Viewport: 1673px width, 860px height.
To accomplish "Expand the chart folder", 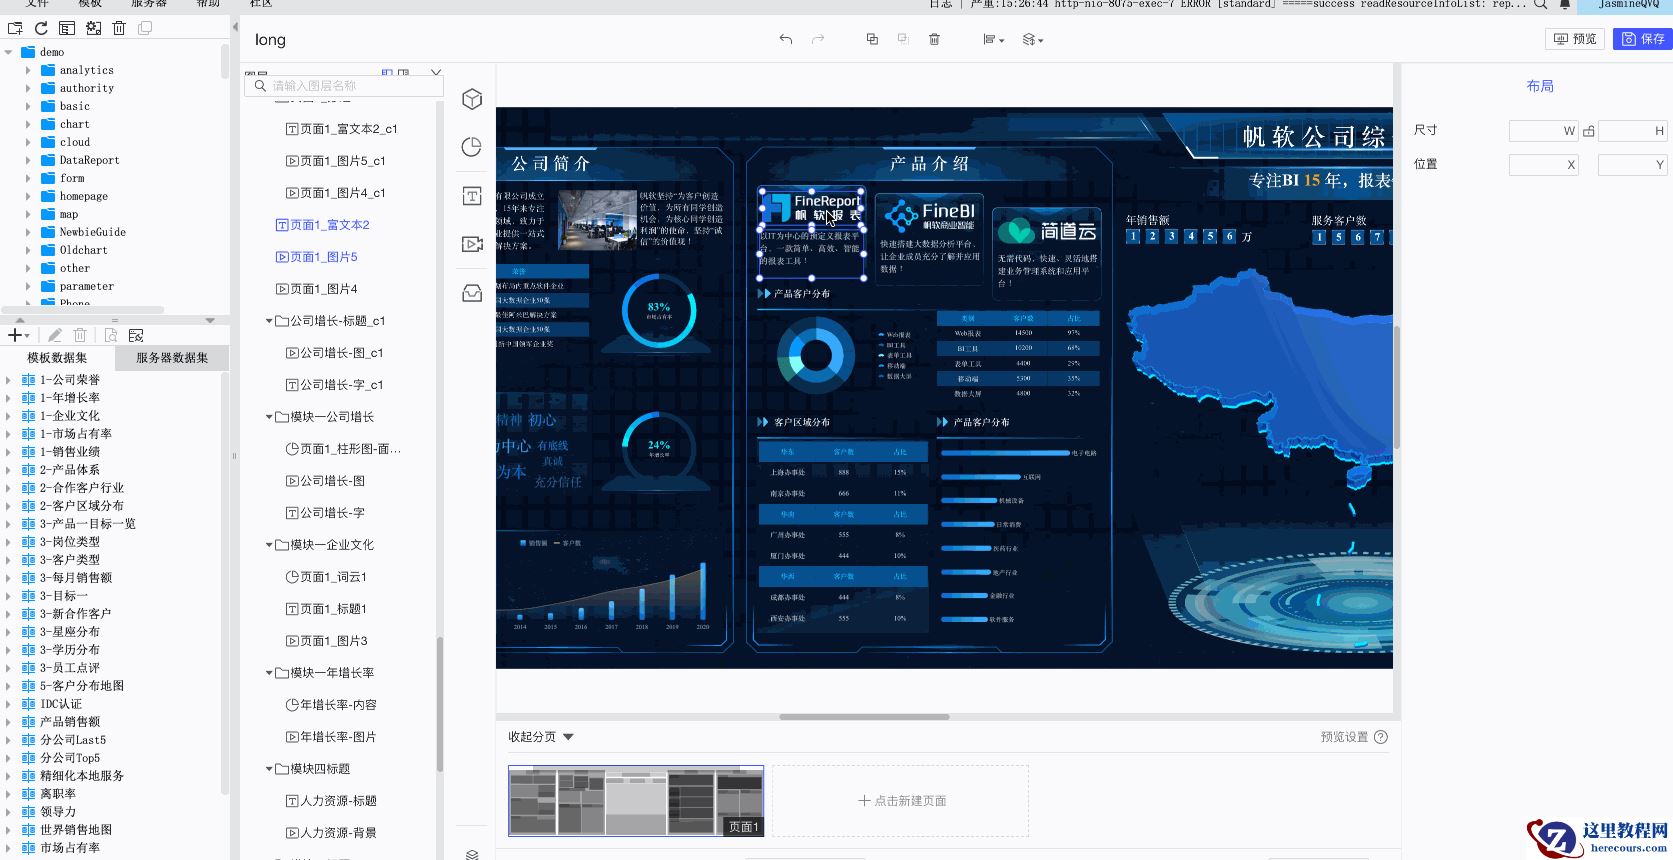I will pyautogui.click(x=27, y=124).
